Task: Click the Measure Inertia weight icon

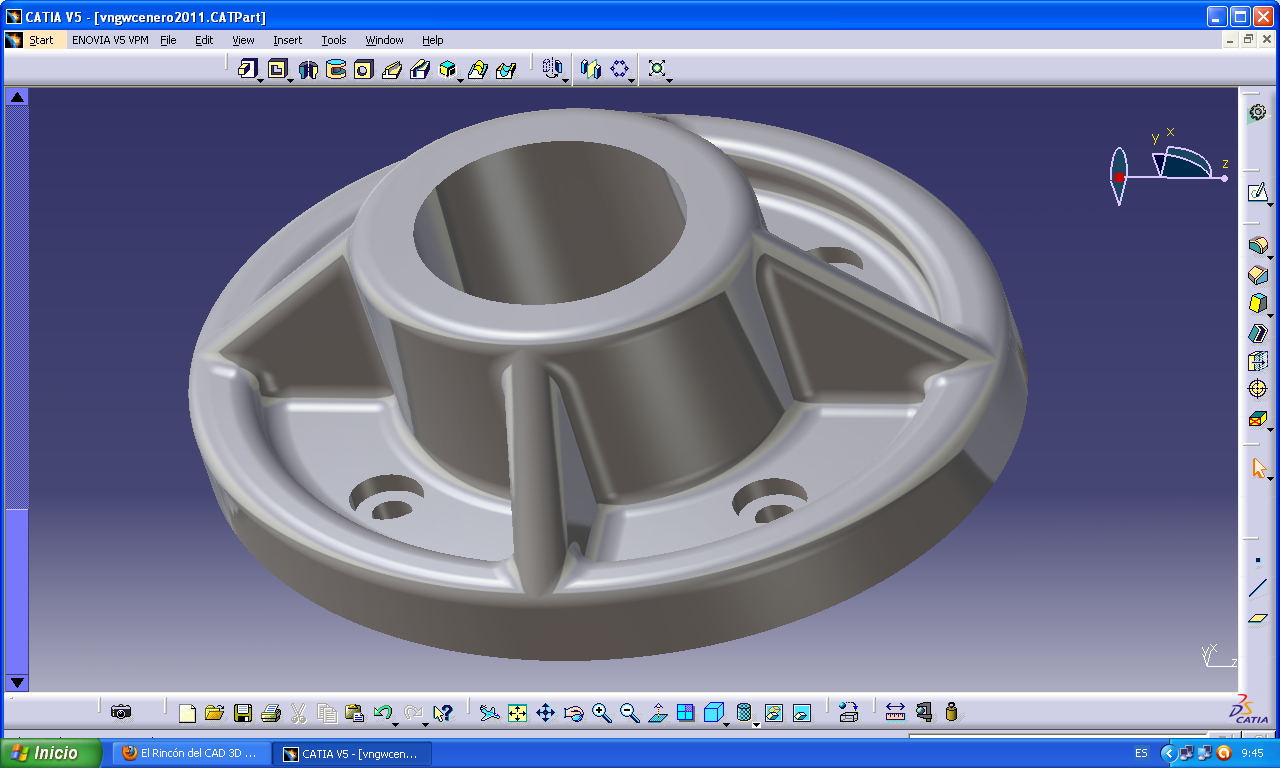Action: [951, 712]
